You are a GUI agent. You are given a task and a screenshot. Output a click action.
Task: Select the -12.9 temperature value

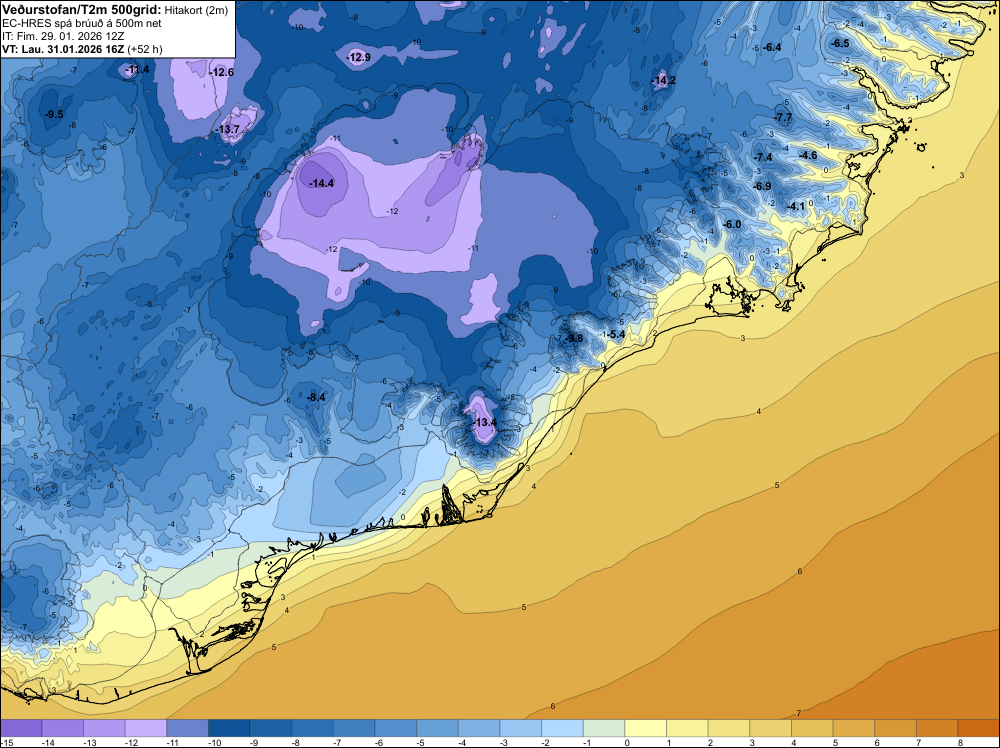(358, 57)
